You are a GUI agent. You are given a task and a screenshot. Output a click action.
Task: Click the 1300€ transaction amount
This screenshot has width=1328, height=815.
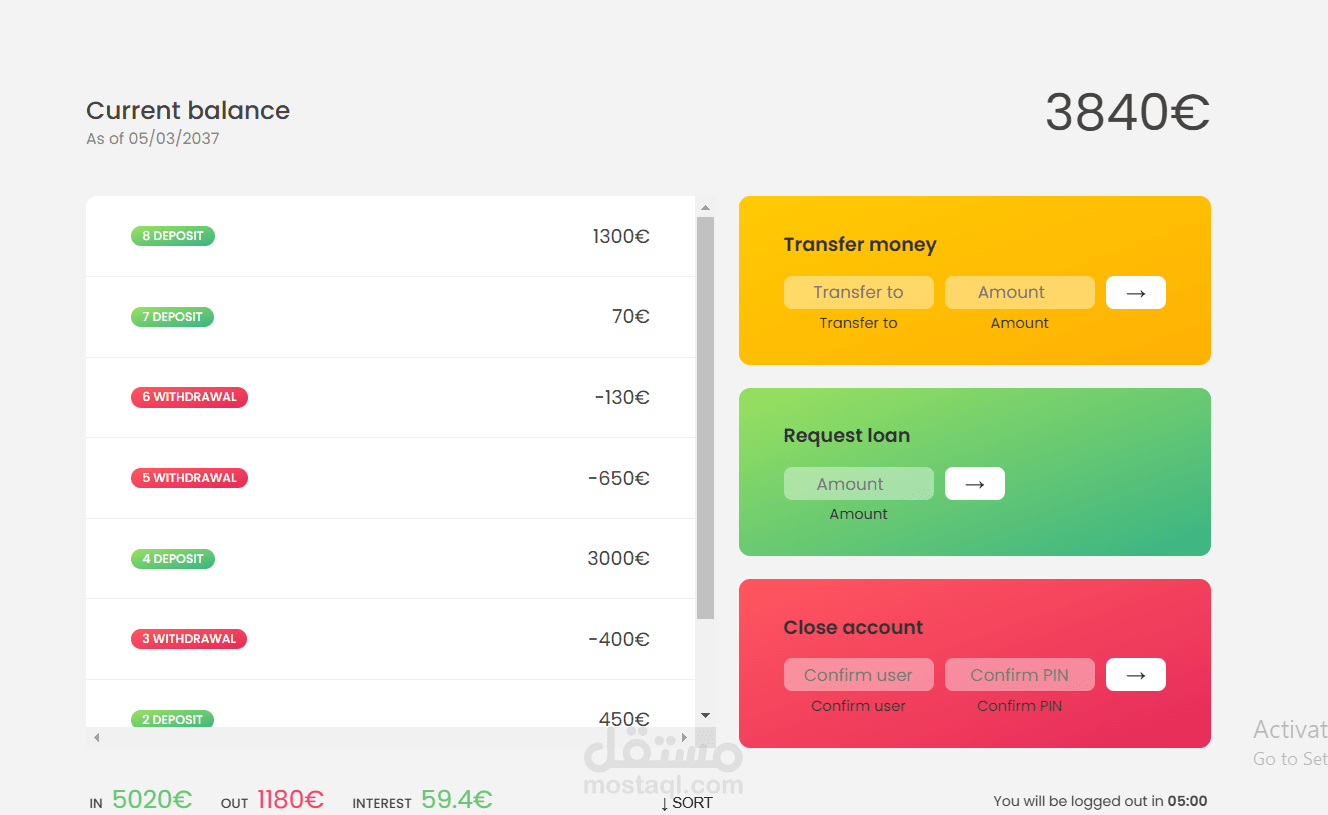[621, 237]
